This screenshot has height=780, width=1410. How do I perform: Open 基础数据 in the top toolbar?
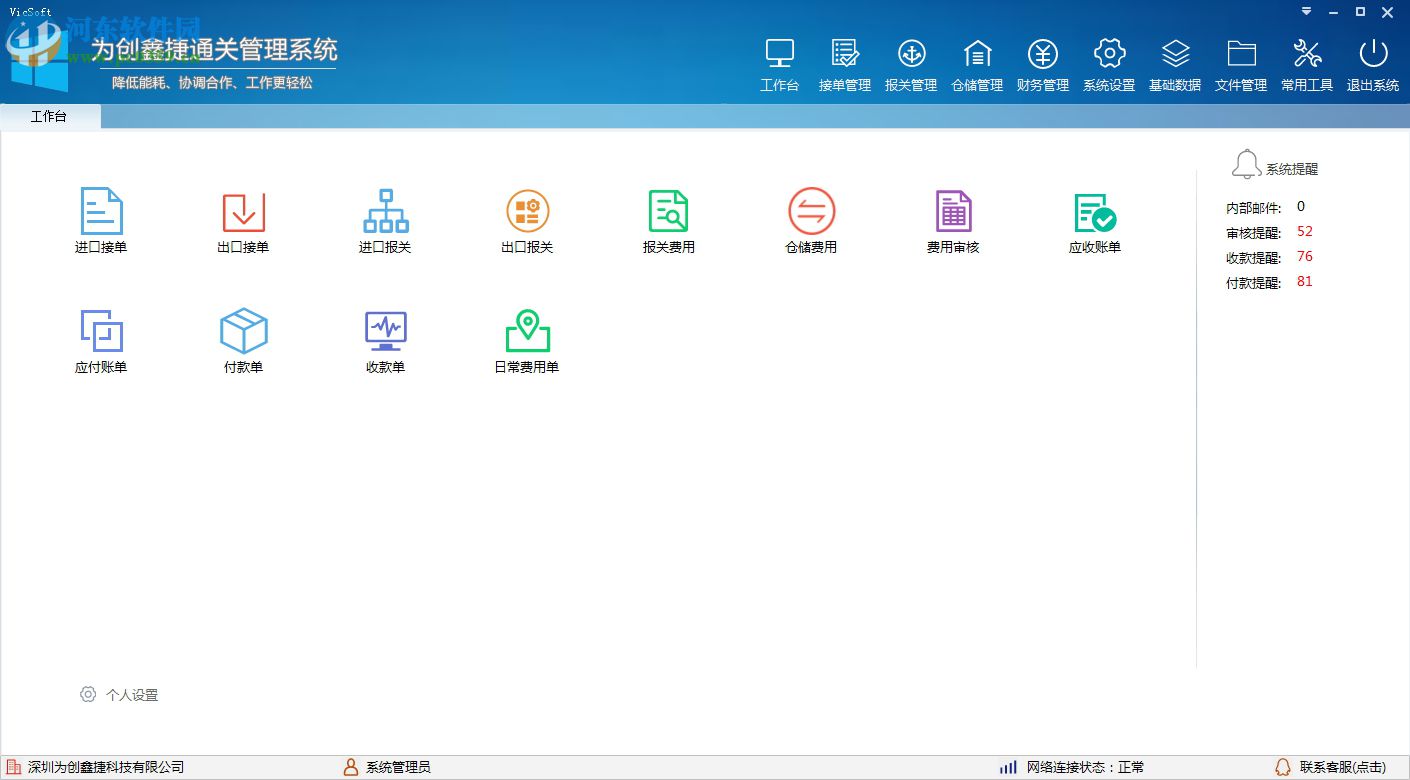pyautogui.click(x=1175, y=65)
